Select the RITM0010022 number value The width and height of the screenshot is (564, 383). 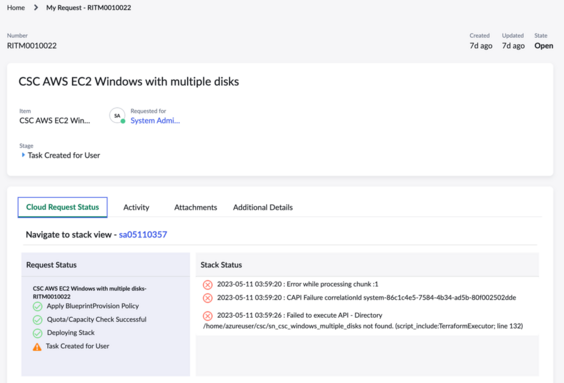pyautogui.click(x=32, y=46)
